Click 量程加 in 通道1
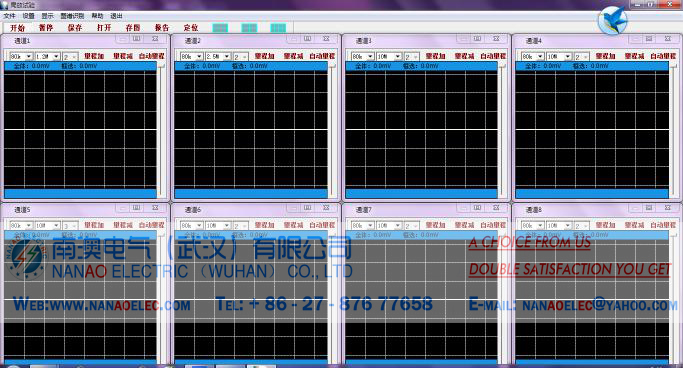Screen dimensions: 683x368 click(94, 56)
